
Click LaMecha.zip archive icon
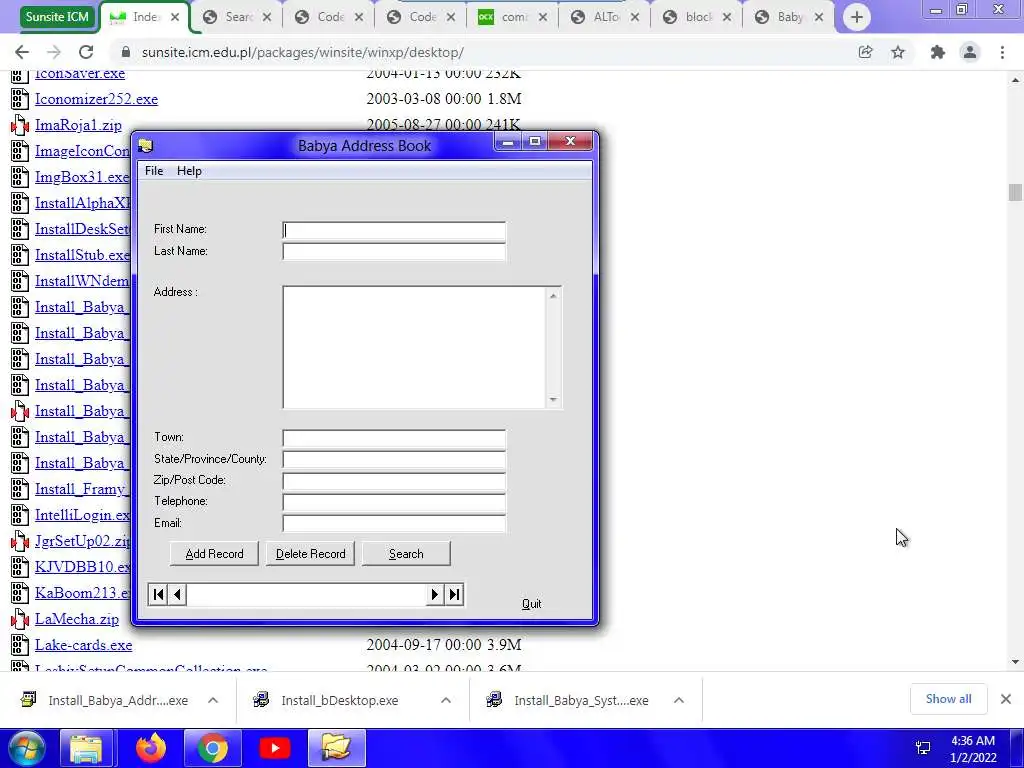tap(20, 619)
